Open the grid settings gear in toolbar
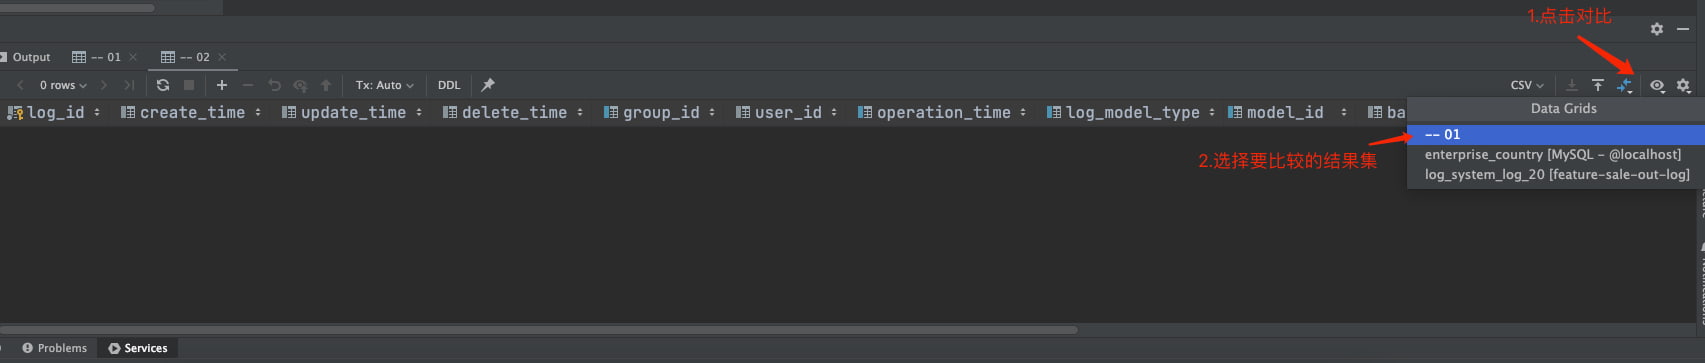Screen dimensions: 1705x363 (1683, 85)
